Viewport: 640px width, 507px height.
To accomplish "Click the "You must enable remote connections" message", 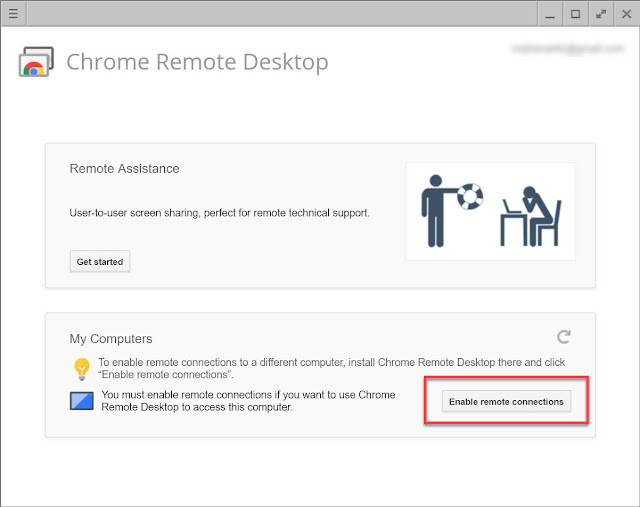I will point(248,401).
